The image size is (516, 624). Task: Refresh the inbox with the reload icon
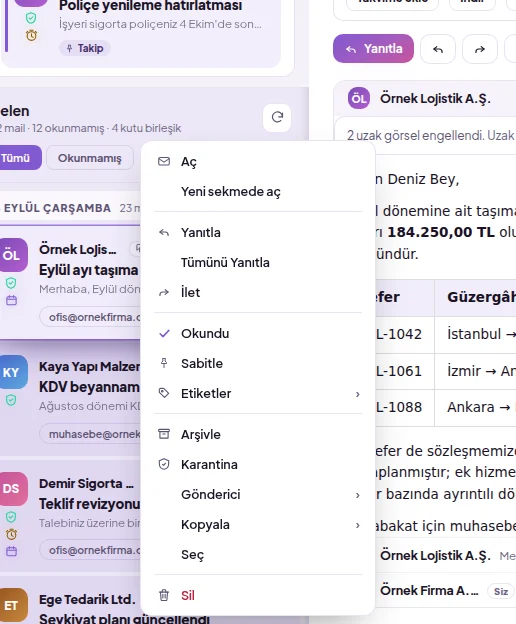point(277,117)
